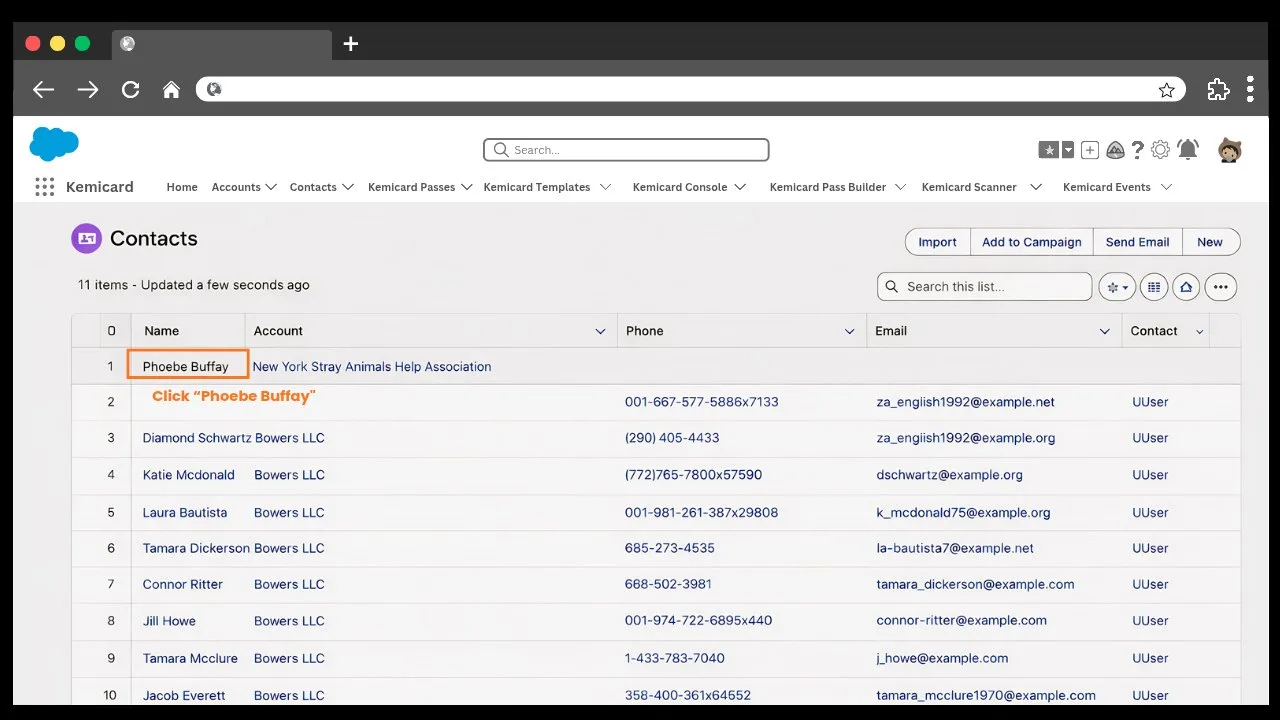Expand the Kemicard Console dropdown chevron
Viewport: 1280px width, 720px height.
click(x=740, y=187)
